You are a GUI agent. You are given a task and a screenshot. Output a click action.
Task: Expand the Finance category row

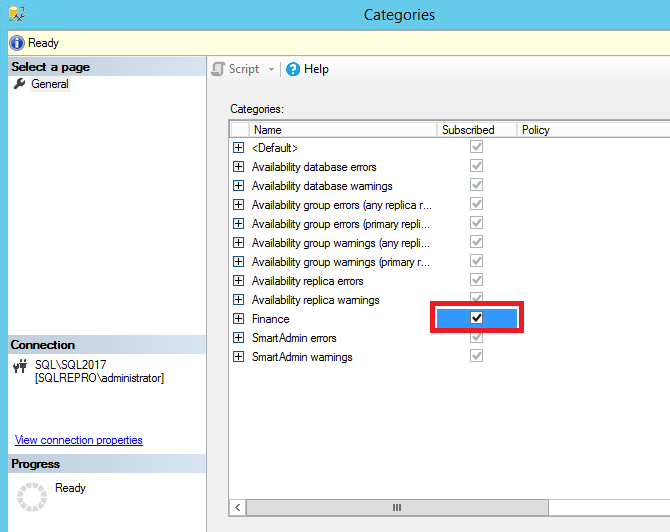pos(238,319)
